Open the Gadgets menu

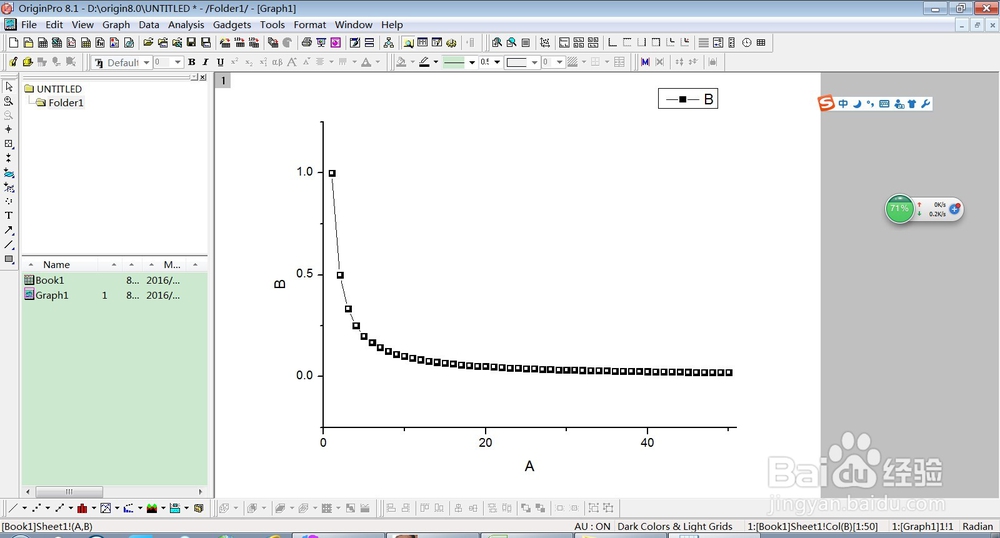[232, 24]
